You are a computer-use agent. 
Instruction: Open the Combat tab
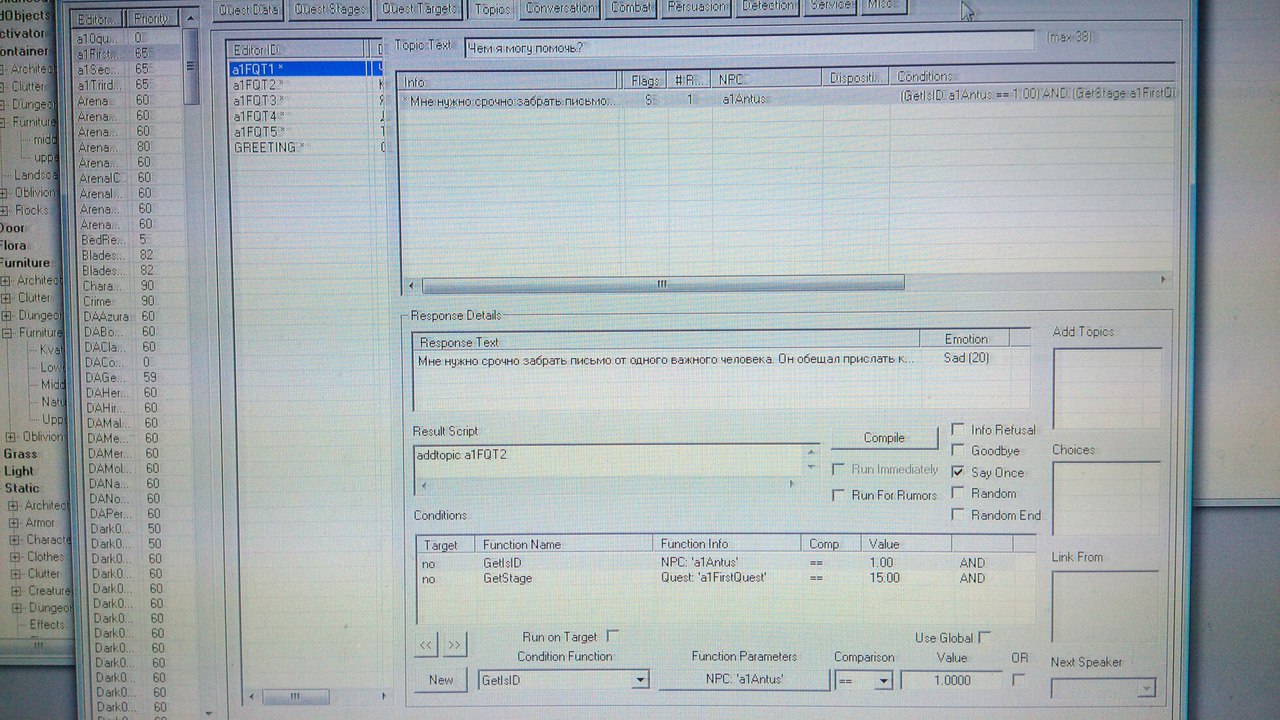pyautogui.click(x=630, y=10)
